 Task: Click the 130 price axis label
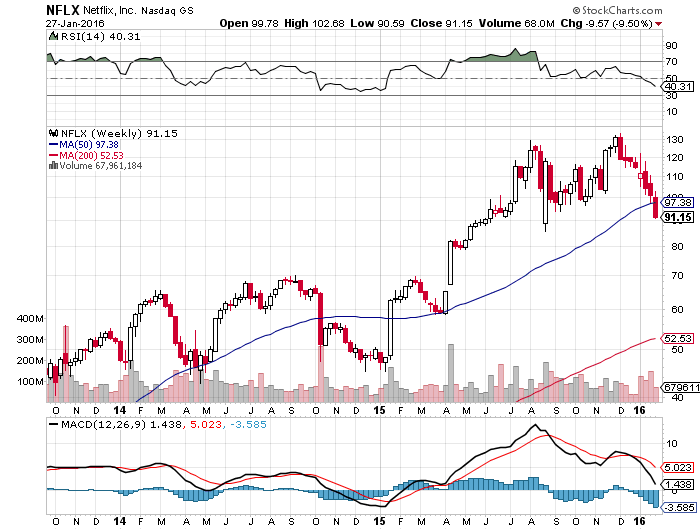tap(675, 140)
